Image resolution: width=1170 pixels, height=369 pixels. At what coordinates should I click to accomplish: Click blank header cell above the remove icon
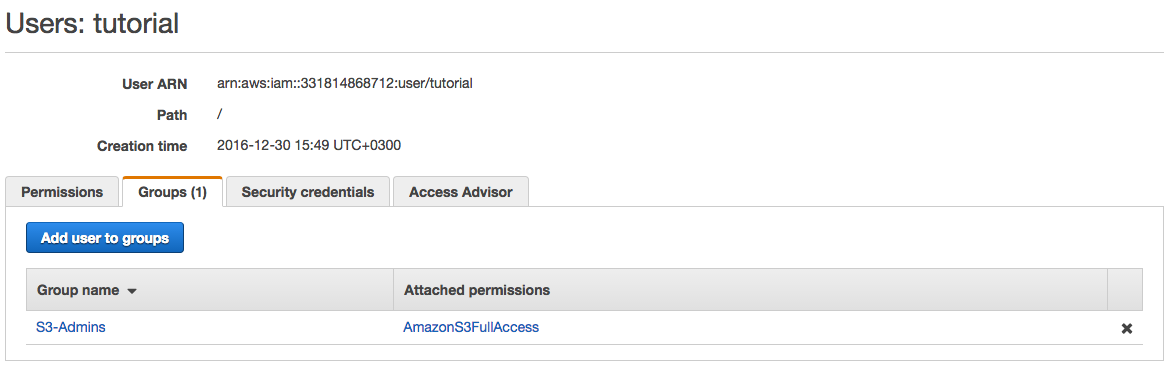(1125, 290)
